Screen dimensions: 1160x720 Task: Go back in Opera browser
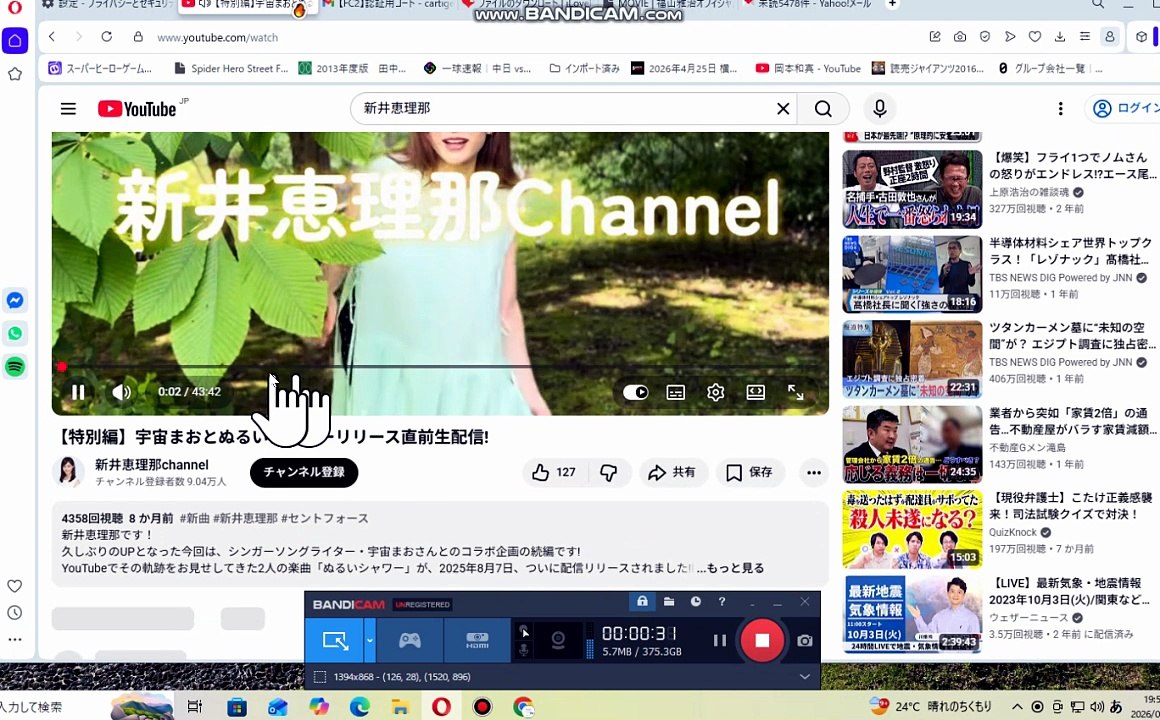pyautogui.click(x=52, y=37)
